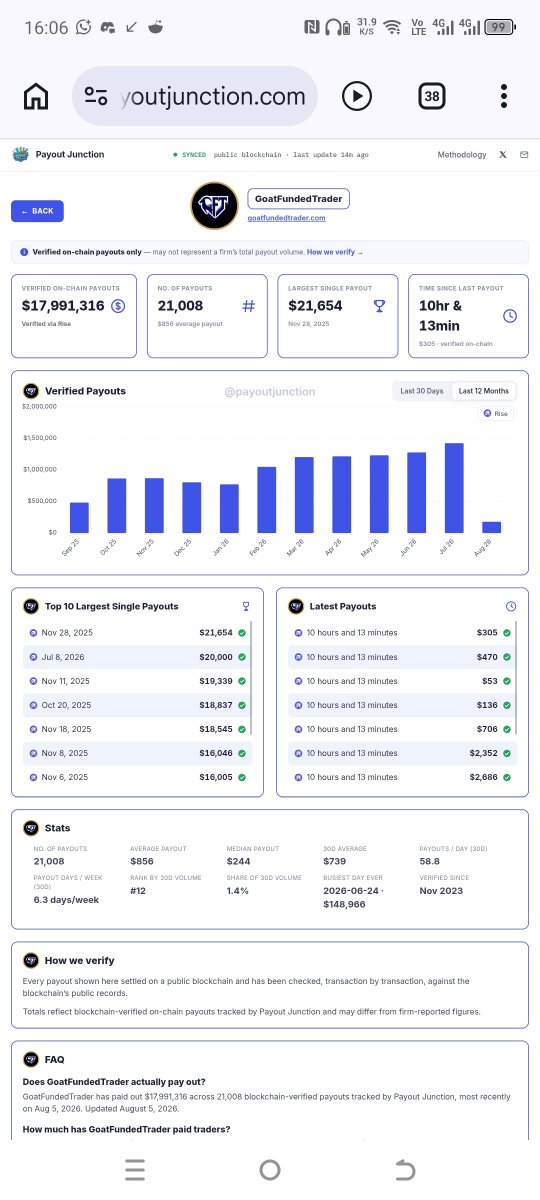This screenshot has height=1200, width=540.
Task: Click the Payout Junction logo icon
Action: 20,155
